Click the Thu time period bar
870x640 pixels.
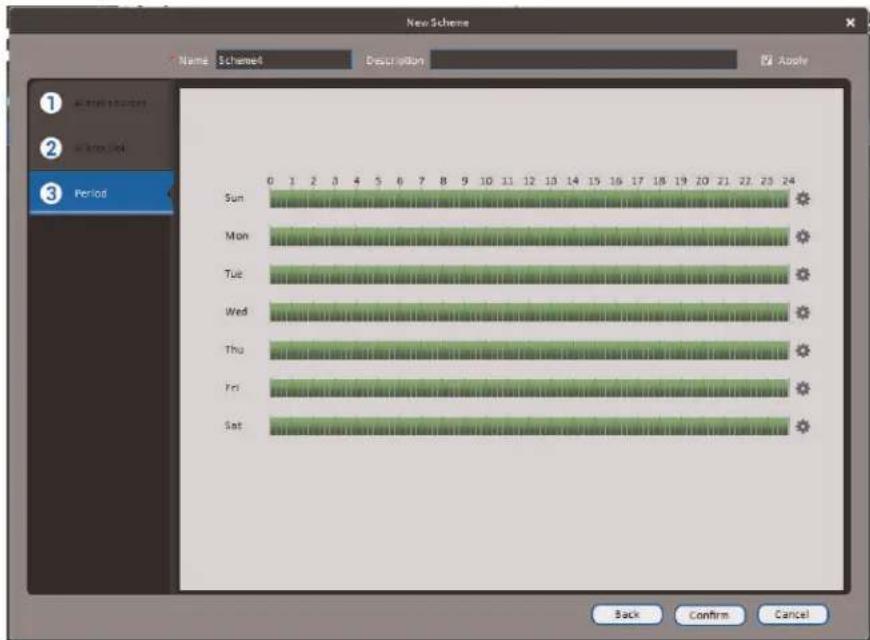tap(529, 350)
